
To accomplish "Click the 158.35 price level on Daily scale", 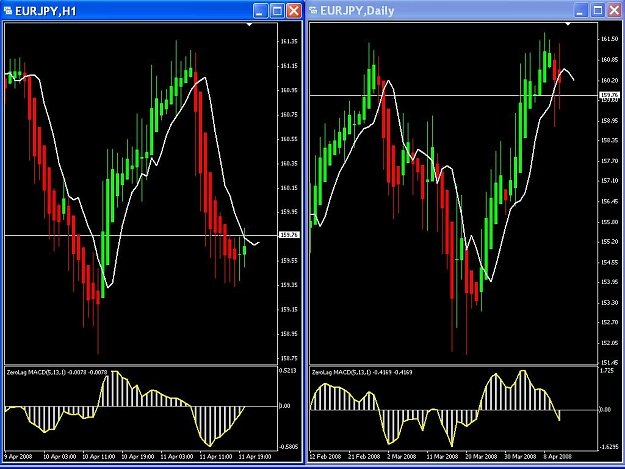I will 609,141.
